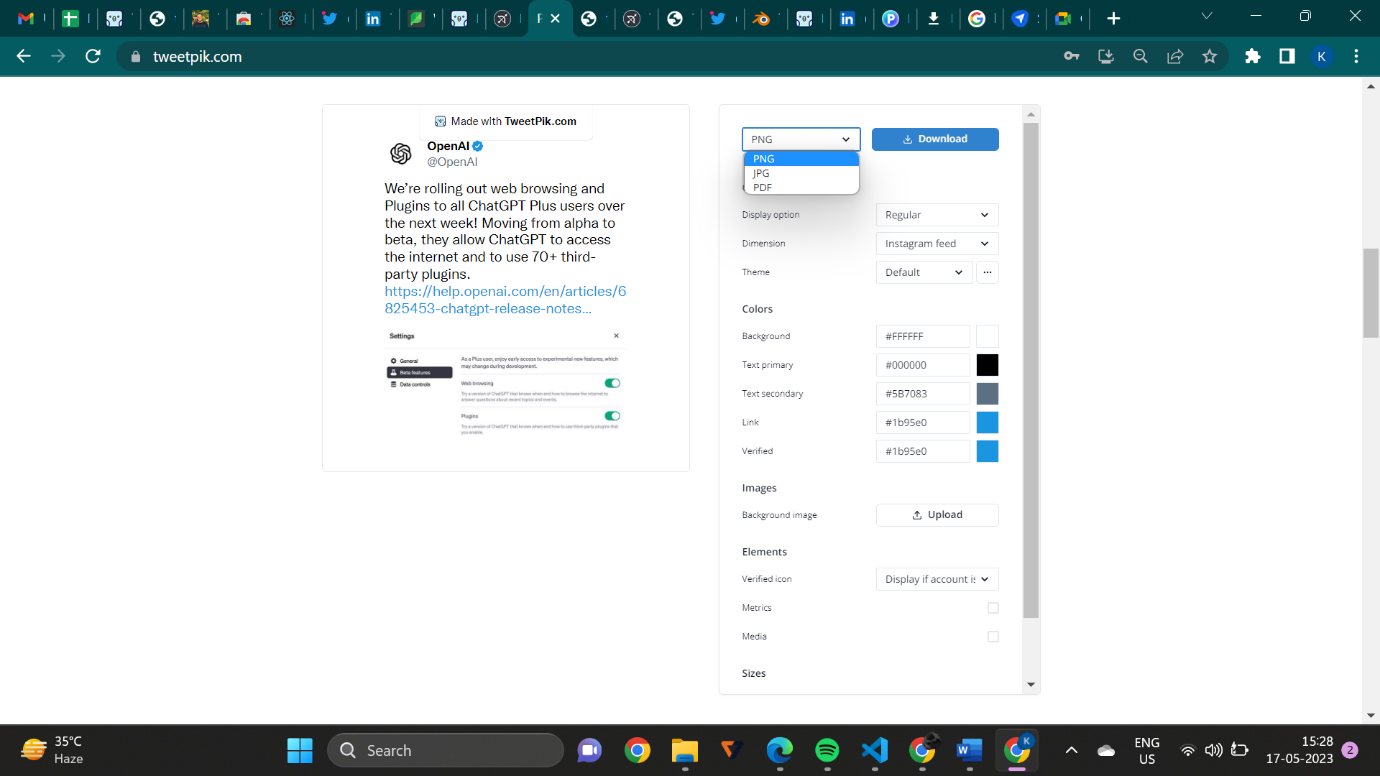Image resolution: width=1380 pixels, height=776 pixels.
Task: Open the gray Text secondary swatch
Action: 987,394
